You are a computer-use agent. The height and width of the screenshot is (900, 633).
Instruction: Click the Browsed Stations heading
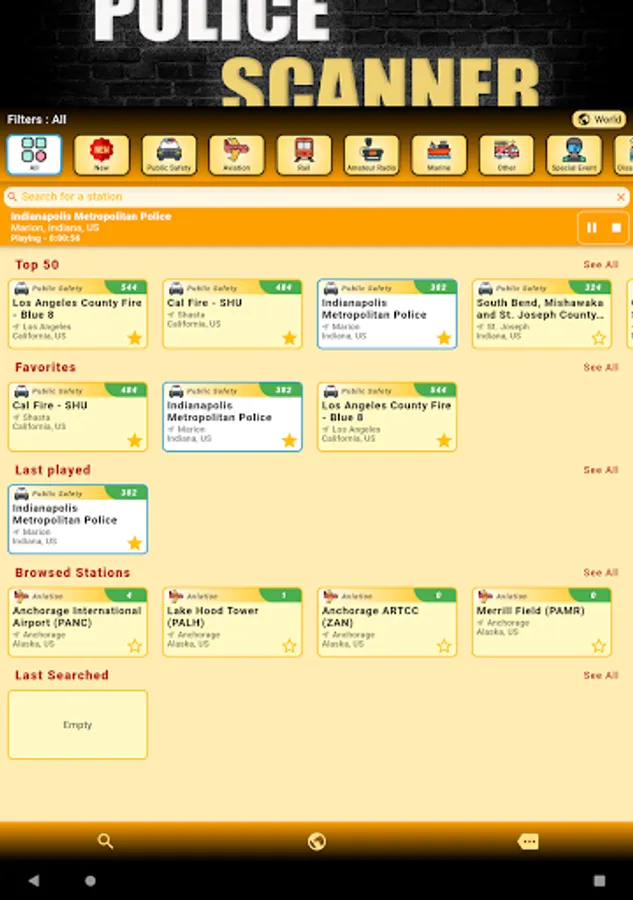(72, 573)
